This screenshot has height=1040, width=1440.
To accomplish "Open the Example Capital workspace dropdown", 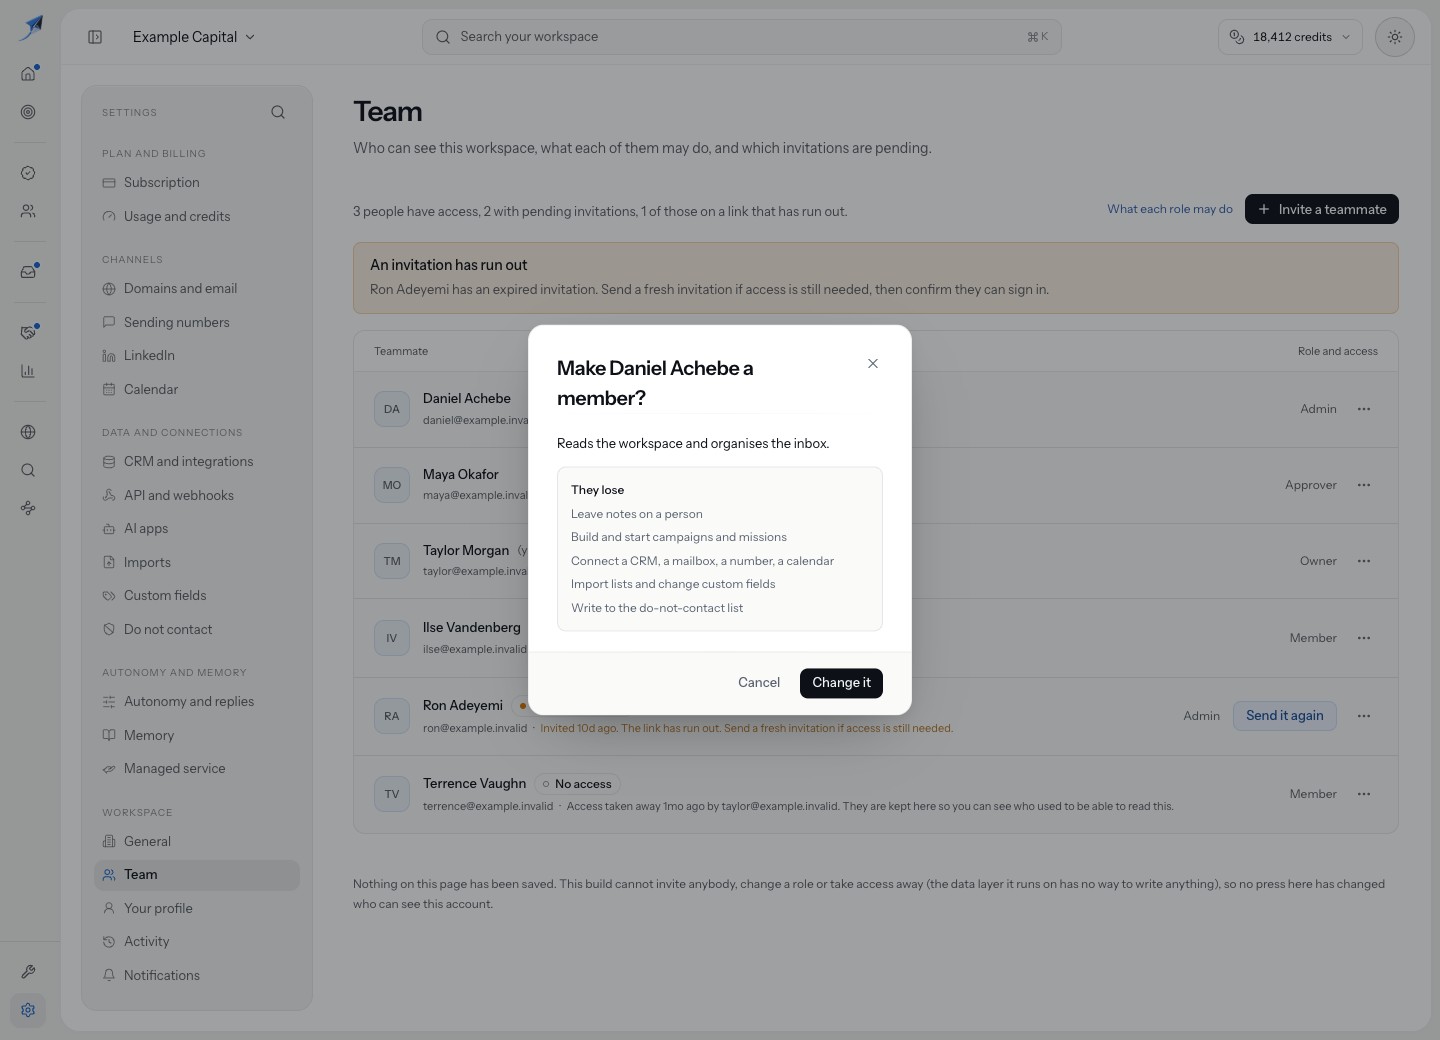I will pos(194,37).
